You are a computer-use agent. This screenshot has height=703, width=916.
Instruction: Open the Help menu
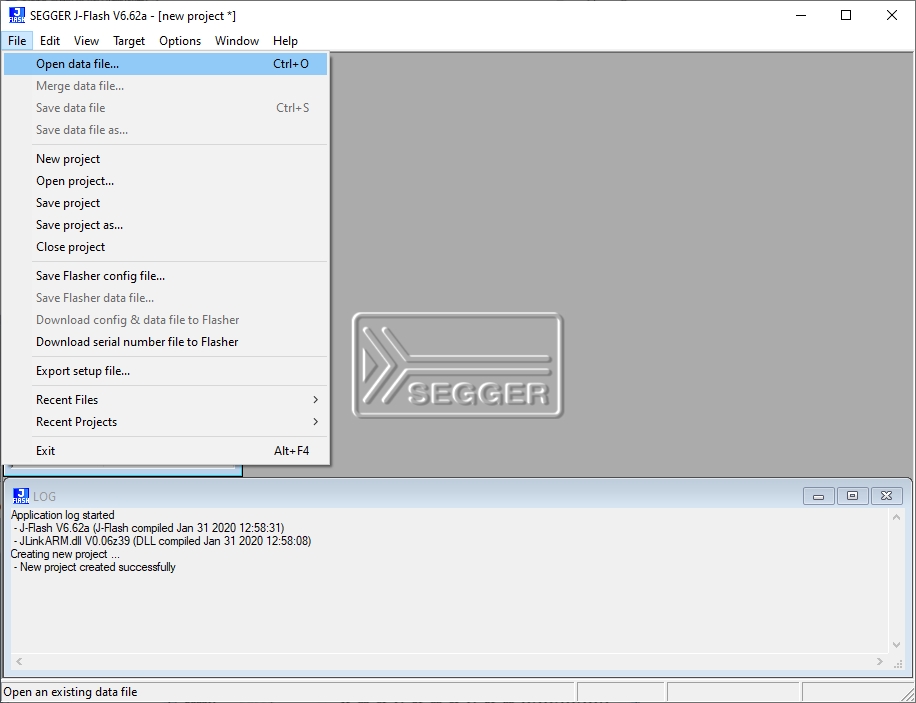pos(285,41)
